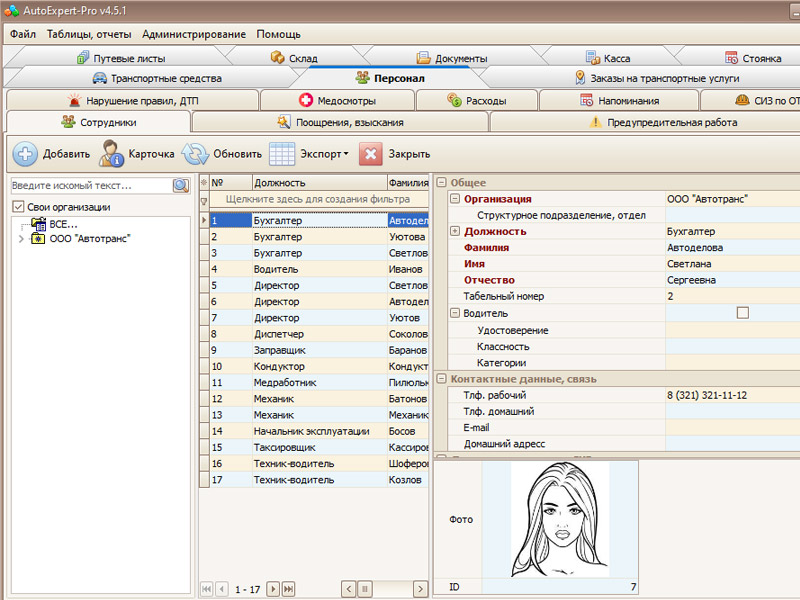The width and height of the screenshot is (800, 600).
Task: Toggle the Свои организации checkbox
Action: pos(18,207)
